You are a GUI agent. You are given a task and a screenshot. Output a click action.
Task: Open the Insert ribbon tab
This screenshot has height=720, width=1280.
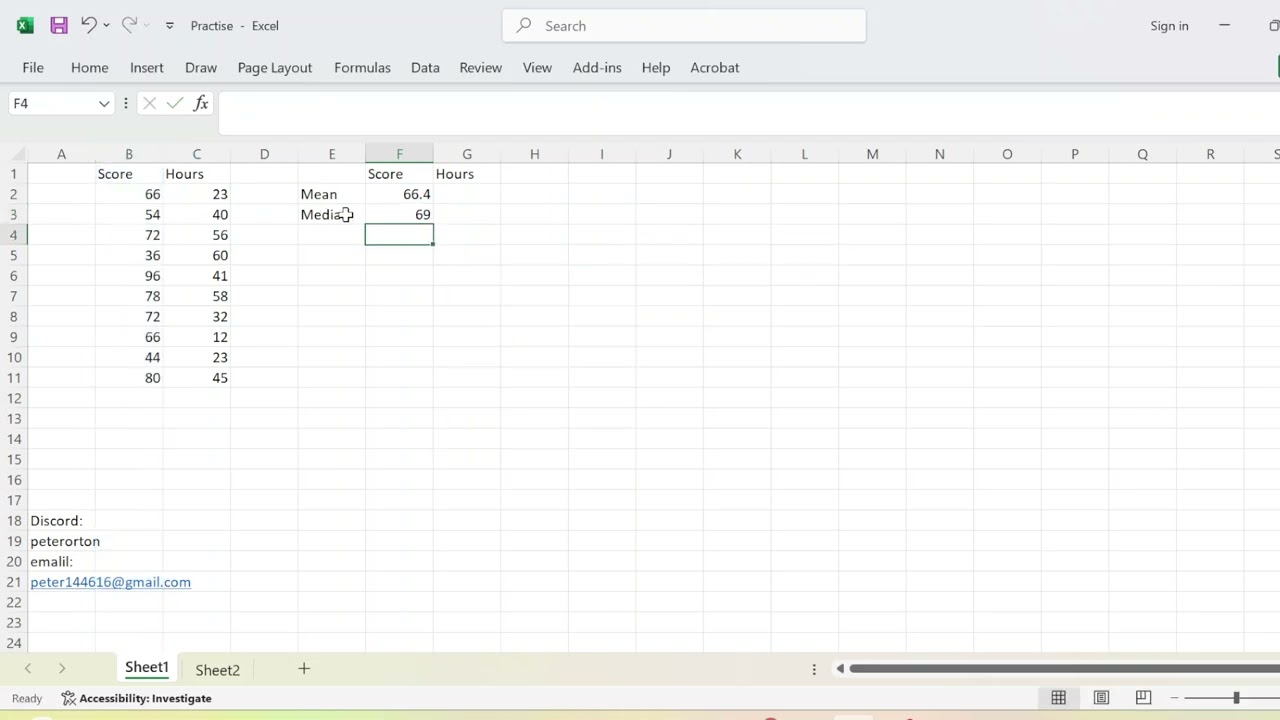pyautogui.click(x=146, y=67)
